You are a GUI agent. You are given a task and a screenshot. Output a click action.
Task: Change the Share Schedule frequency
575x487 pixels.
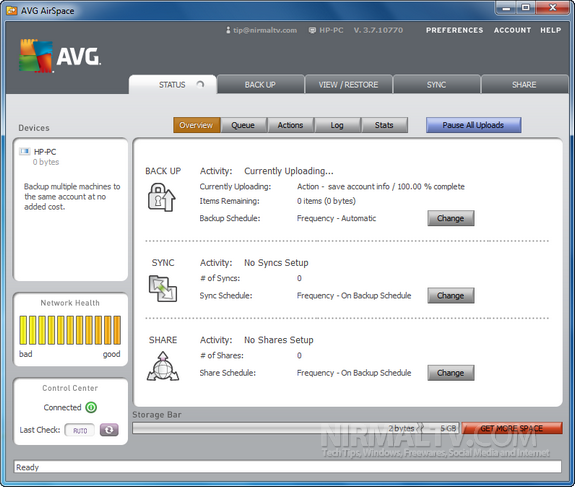pyautogui.click(x=451, y=373)
